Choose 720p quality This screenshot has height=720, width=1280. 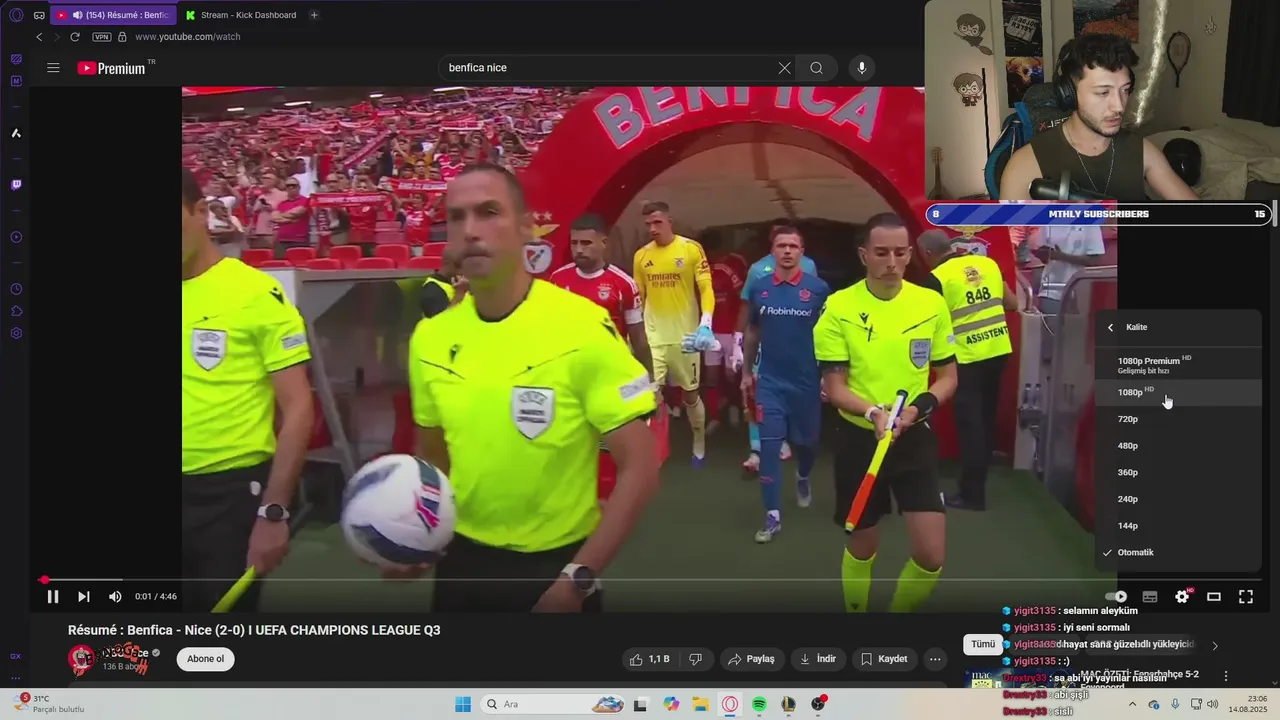click(1178, 419)
